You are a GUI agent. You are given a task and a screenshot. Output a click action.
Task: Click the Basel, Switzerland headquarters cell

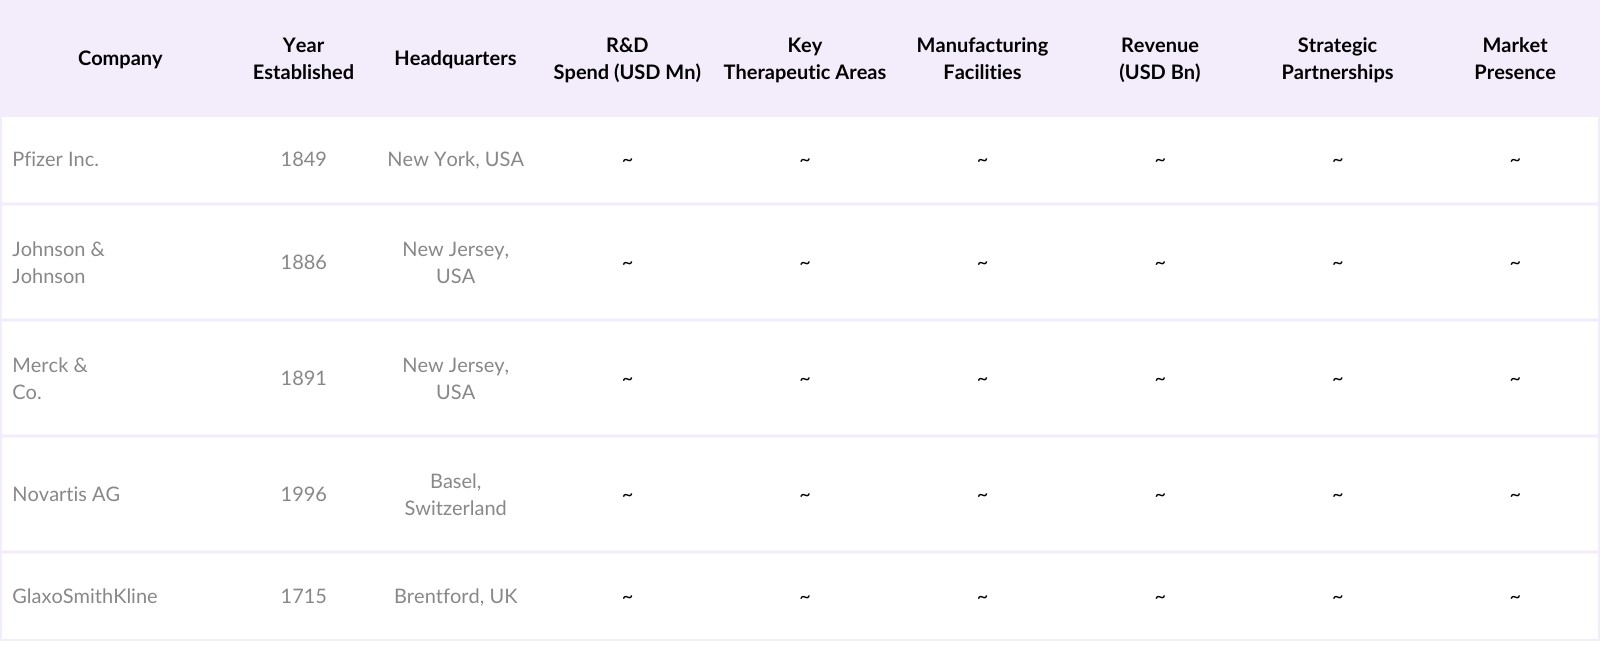tap(455, 494)
